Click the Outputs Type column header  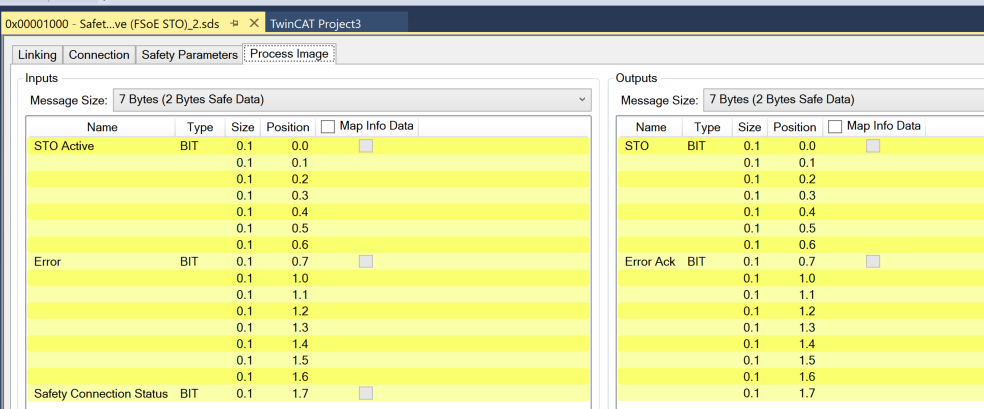coord(707,128)
